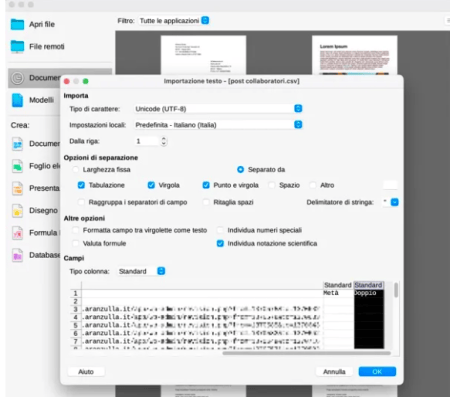Screen dimensions: 450x397
Task: Open the Lorem Ipsum document thumbnail
Action: 355,55
